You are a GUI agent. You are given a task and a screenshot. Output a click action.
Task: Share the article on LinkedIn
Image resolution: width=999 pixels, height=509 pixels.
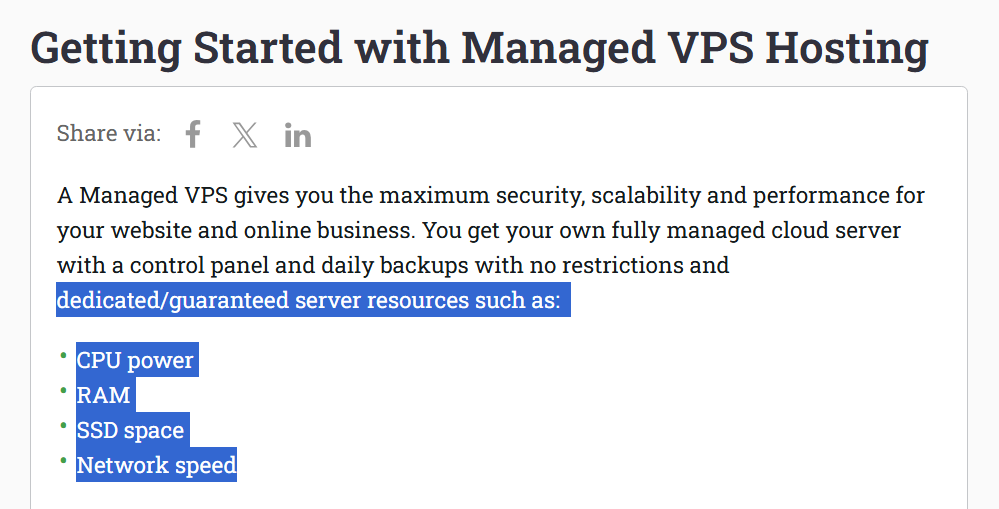(x=298, y=135)
